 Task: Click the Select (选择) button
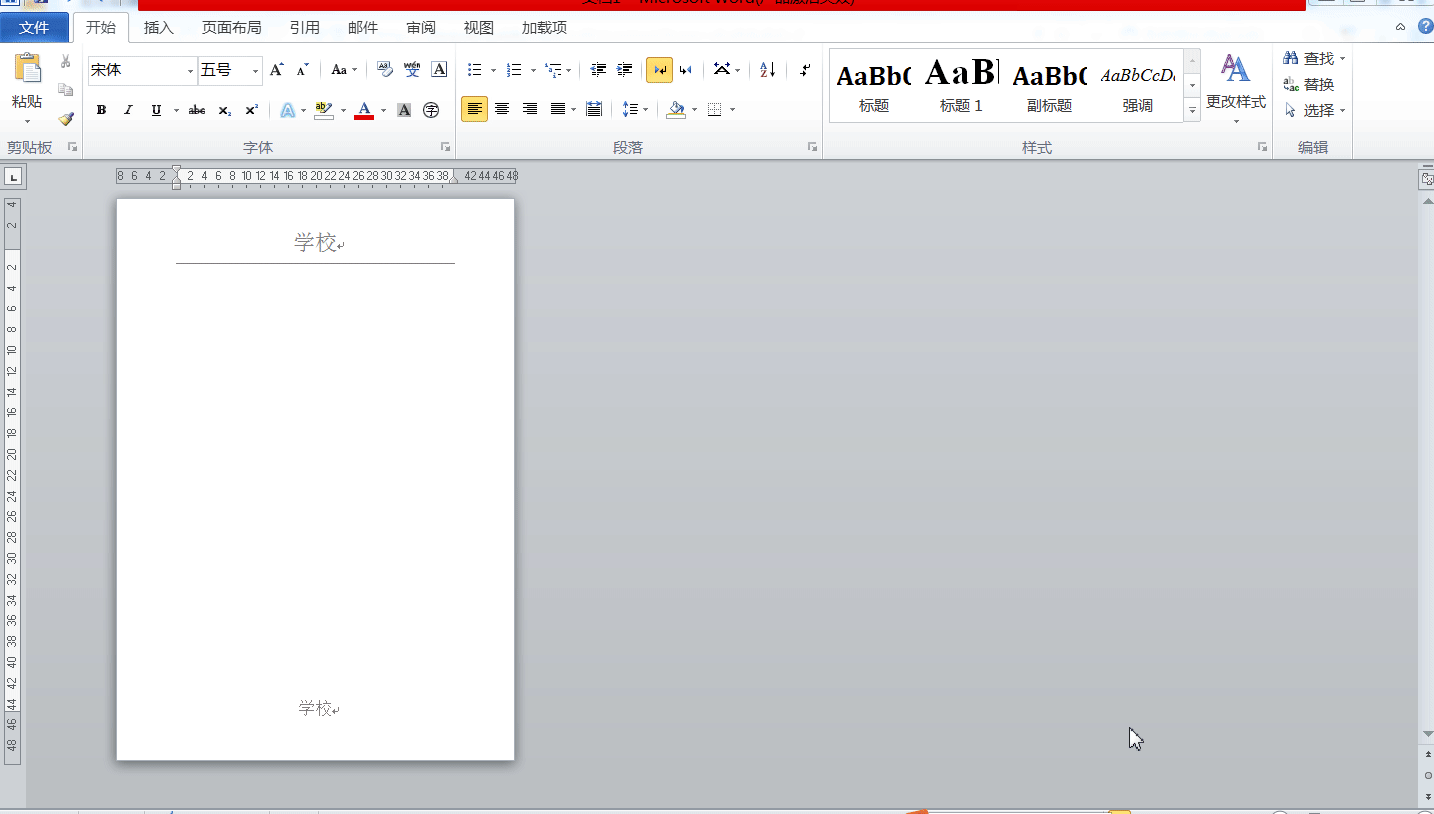point(1315,111)
